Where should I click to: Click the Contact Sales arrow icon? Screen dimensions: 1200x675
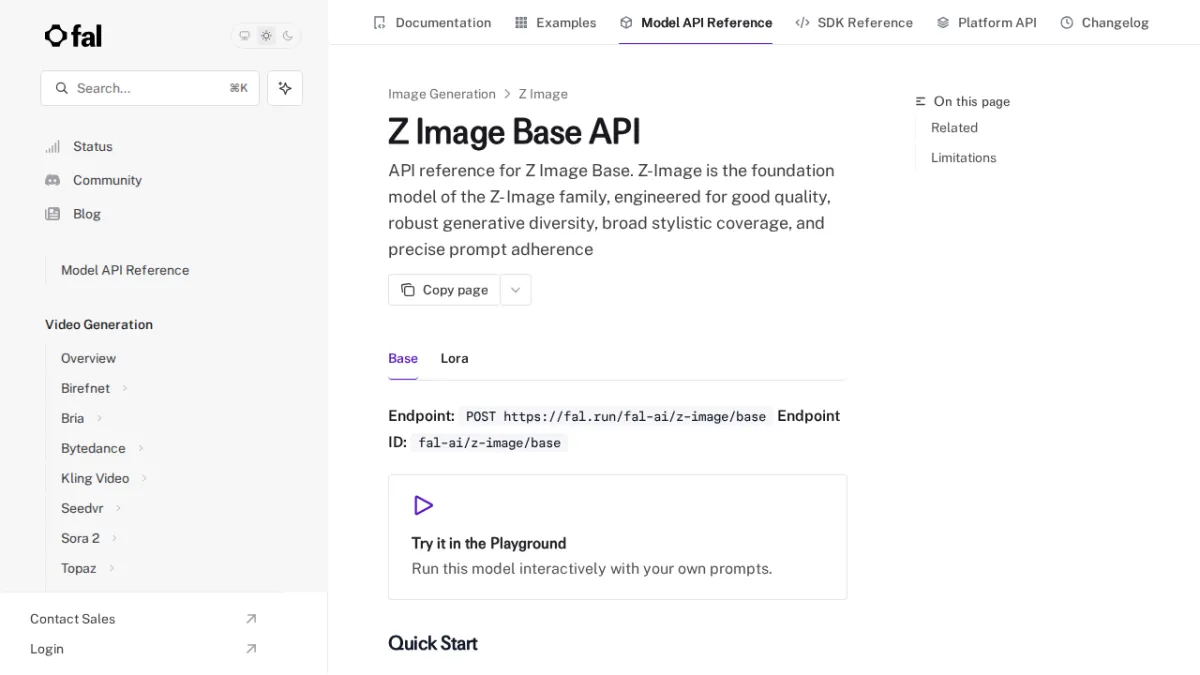(x=251, y=619)
